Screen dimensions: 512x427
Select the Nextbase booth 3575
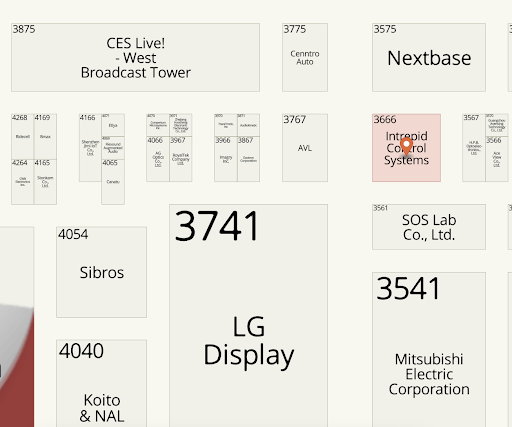429,57
